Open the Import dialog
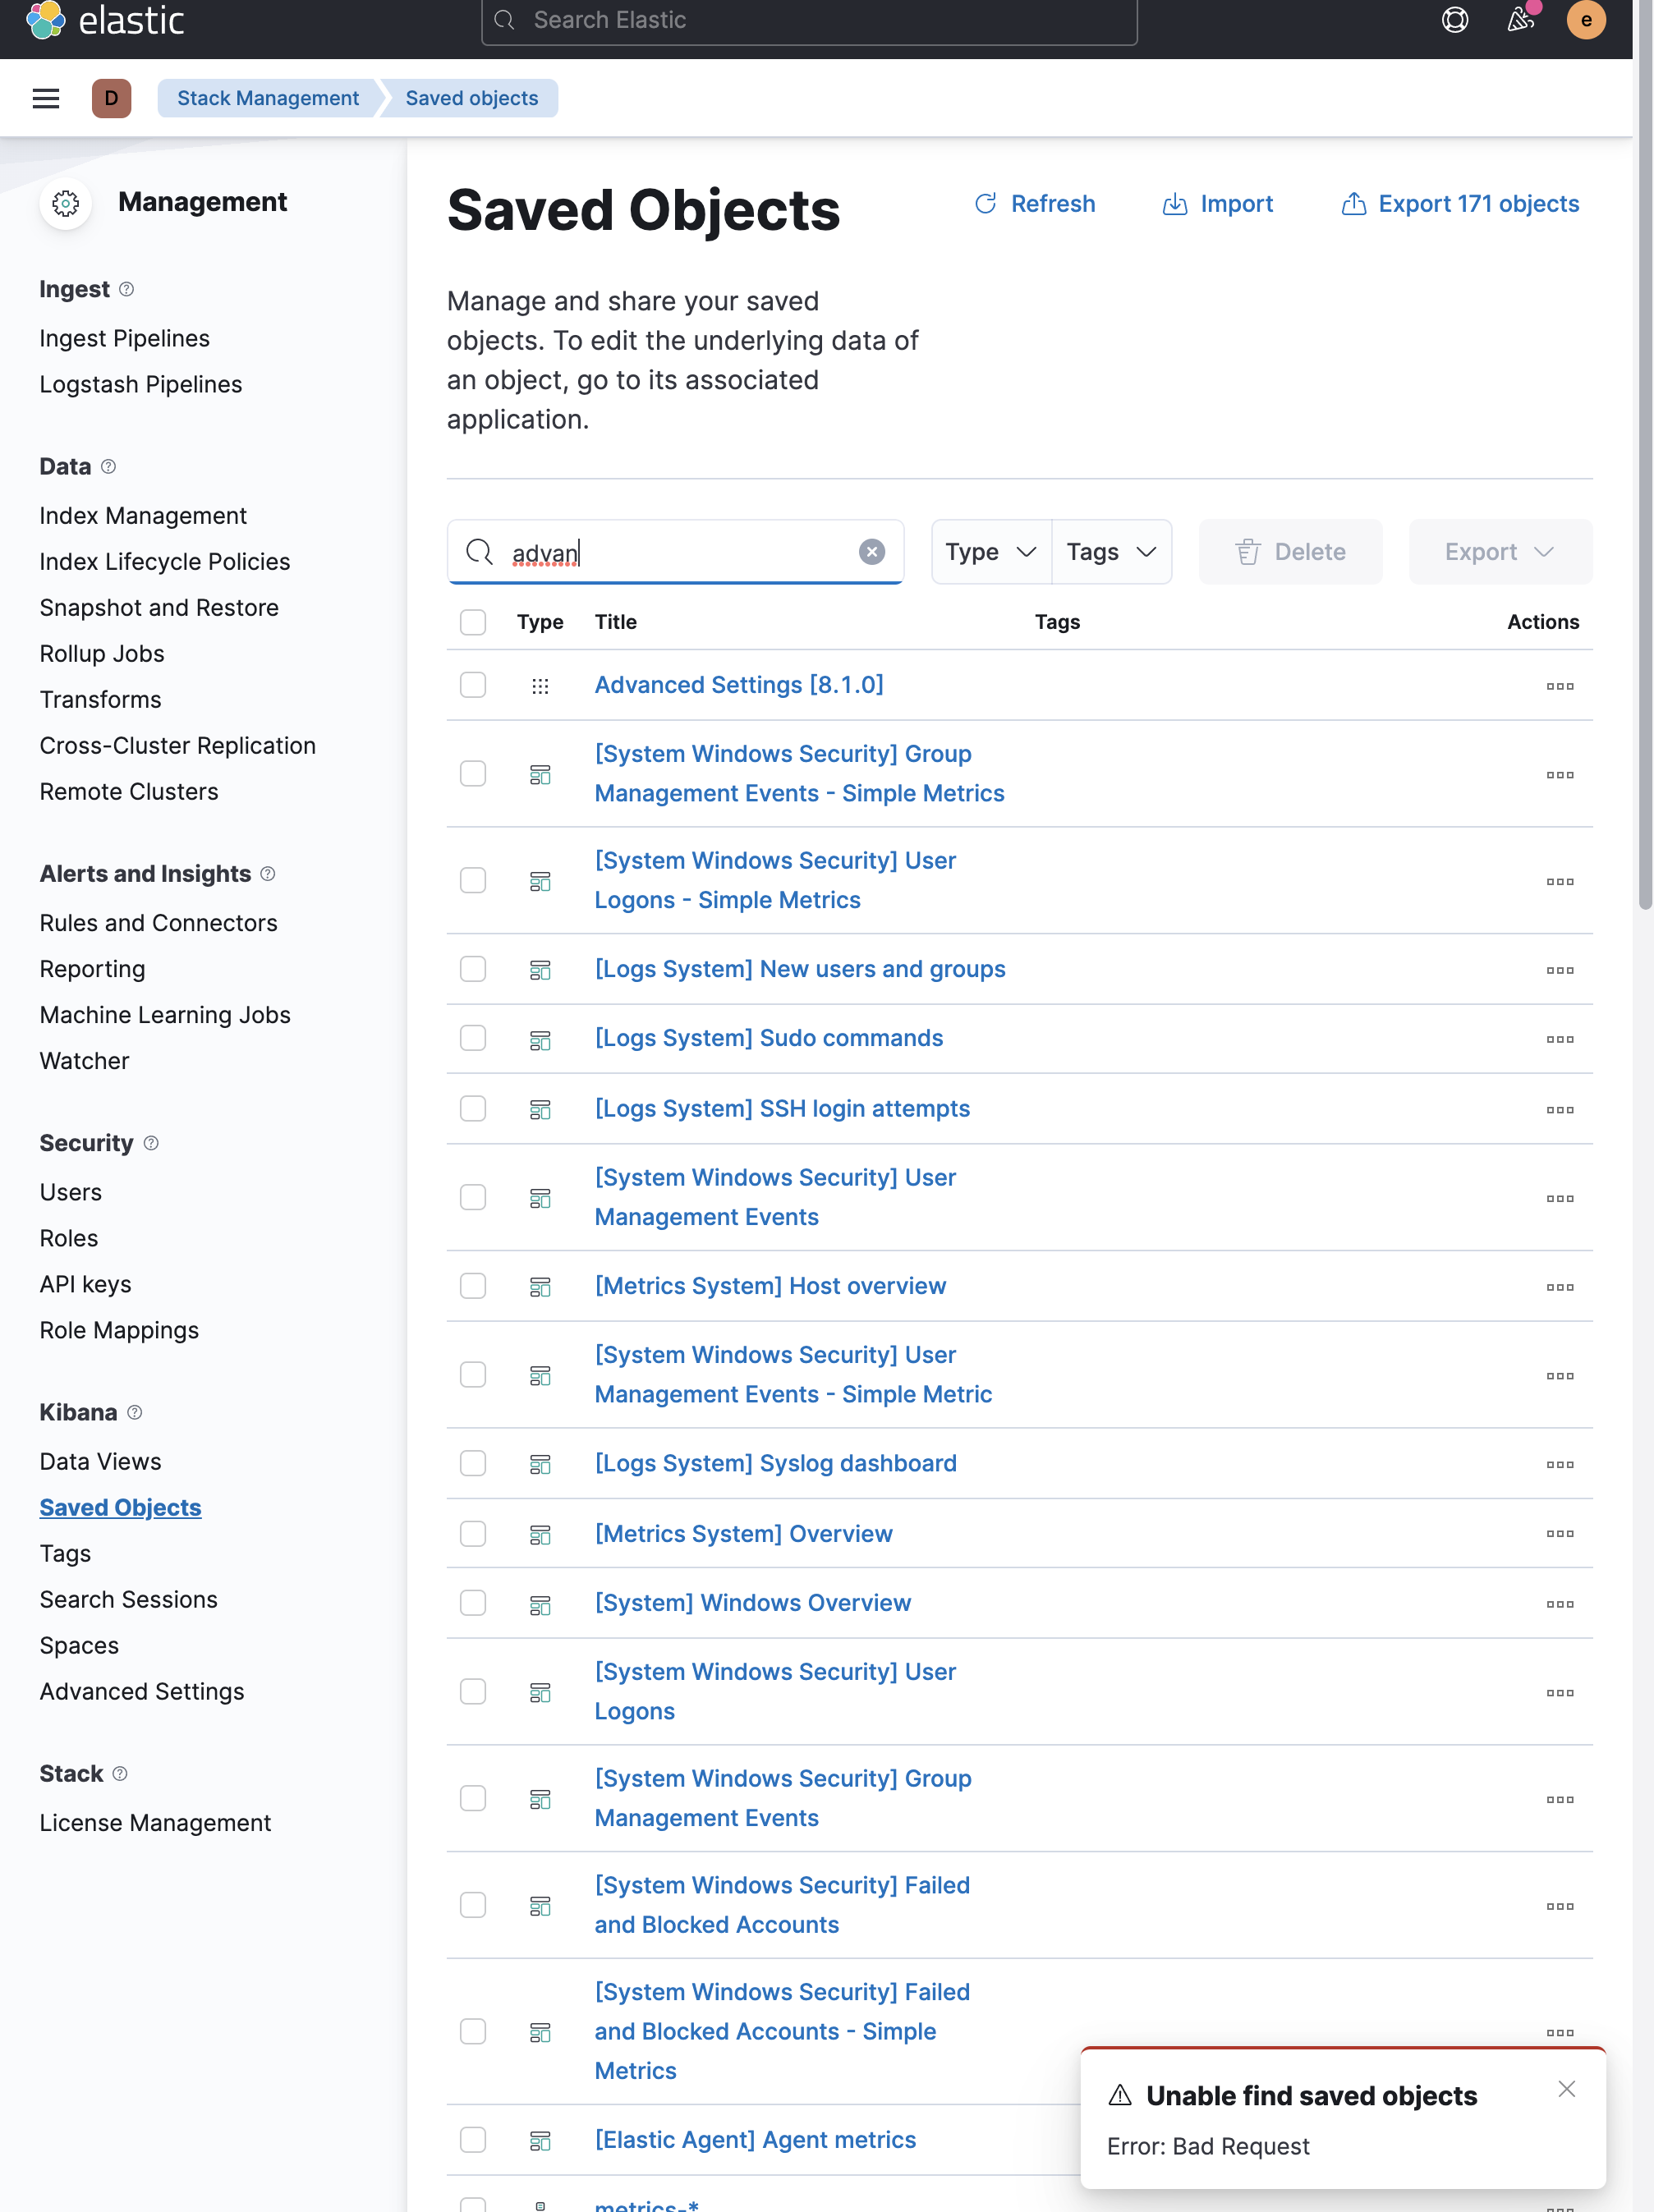 pyautogui.click(x=1218, y=203)
